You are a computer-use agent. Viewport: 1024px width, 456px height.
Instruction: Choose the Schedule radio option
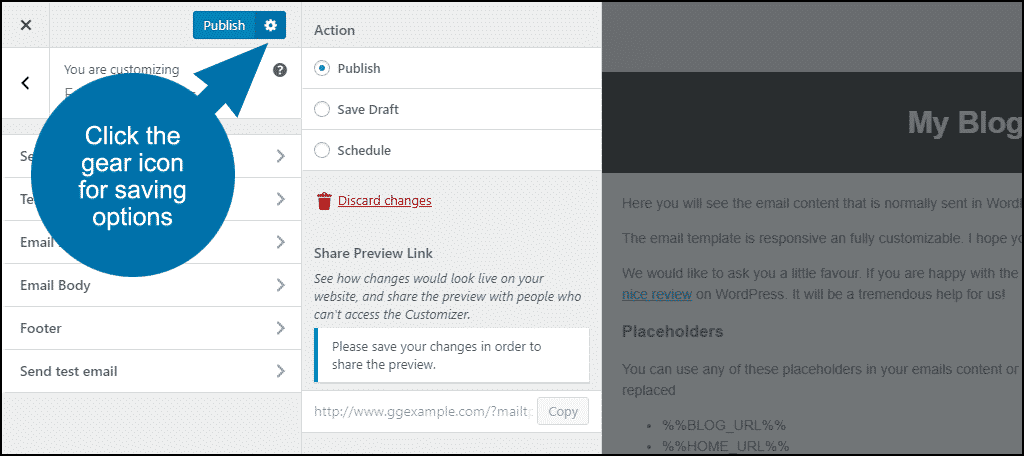click(322, 150)
